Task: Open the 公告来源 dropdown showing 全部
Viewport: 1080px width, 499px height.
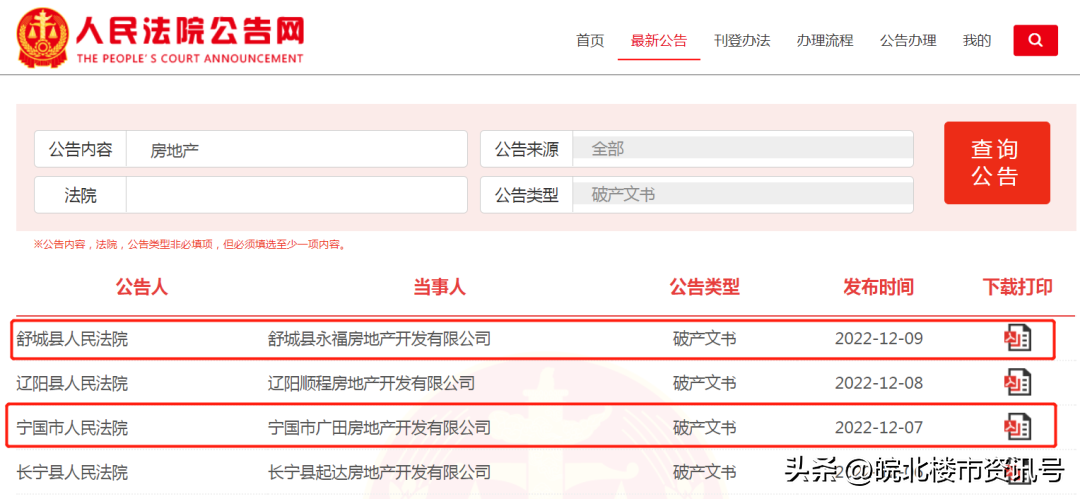Action: (x=742, y=149)
